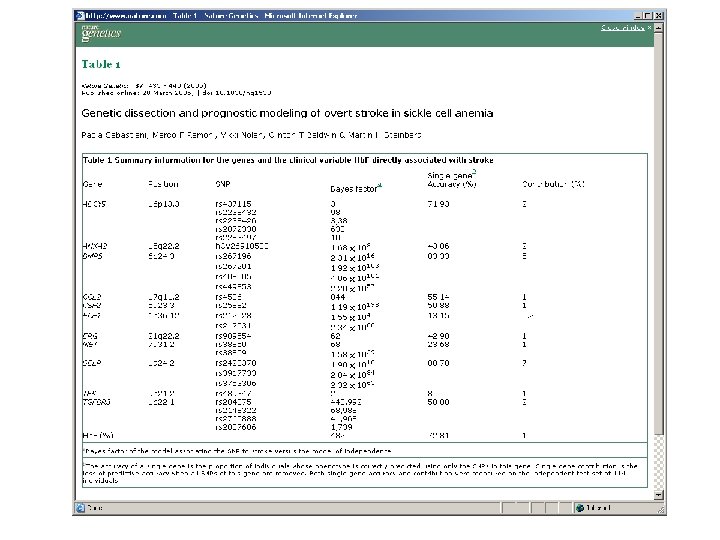The image size is (720, 540).
Task: Click the Internet Explorer icon in the title bar
Action: (x=80, y=16)
